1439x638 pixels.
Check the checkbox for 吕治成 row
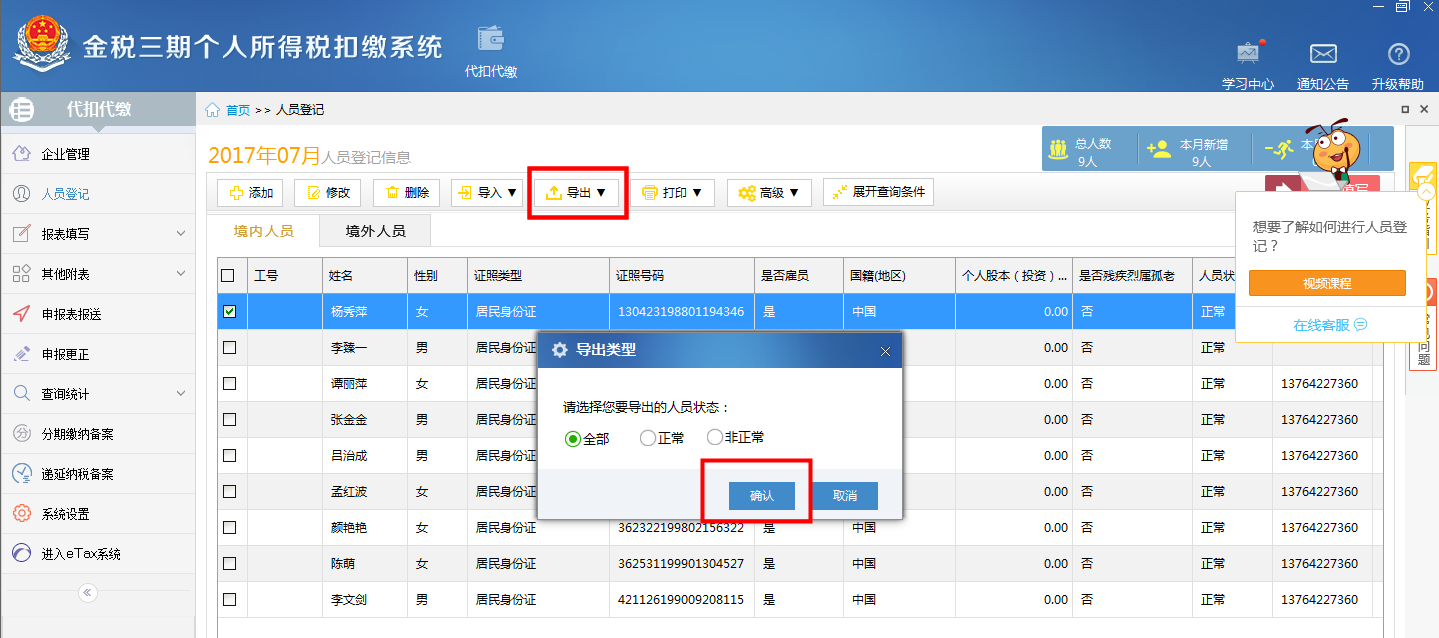229,456
